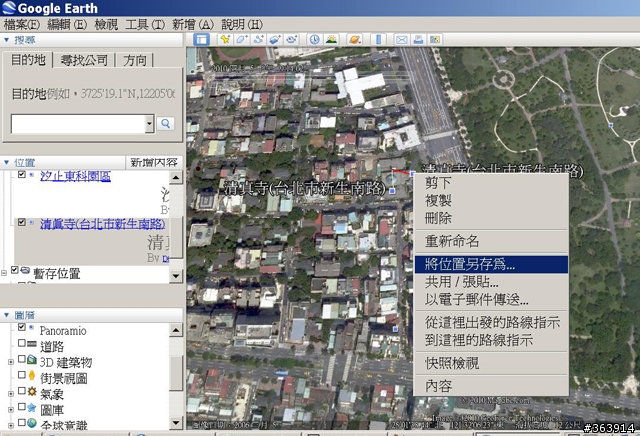
Task: Open the search box history dropdown
Action: 149,124
